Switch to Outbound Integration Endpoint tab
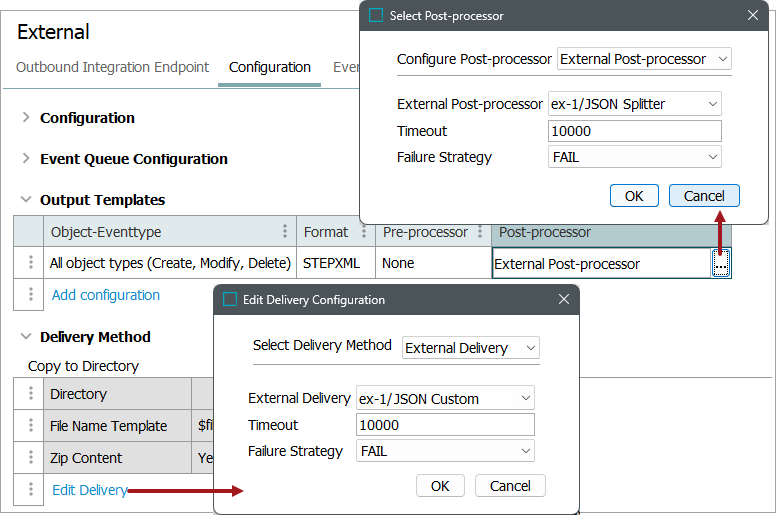The width and height of the screenshot is (776, 515). pos(113,67)
